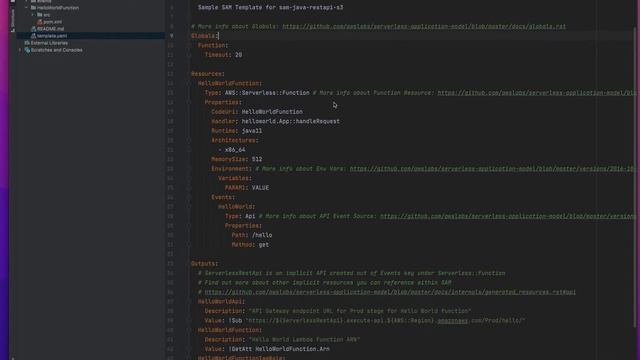
Task: Open the Globals documentation GitHub link
Action: coord(424,27)
